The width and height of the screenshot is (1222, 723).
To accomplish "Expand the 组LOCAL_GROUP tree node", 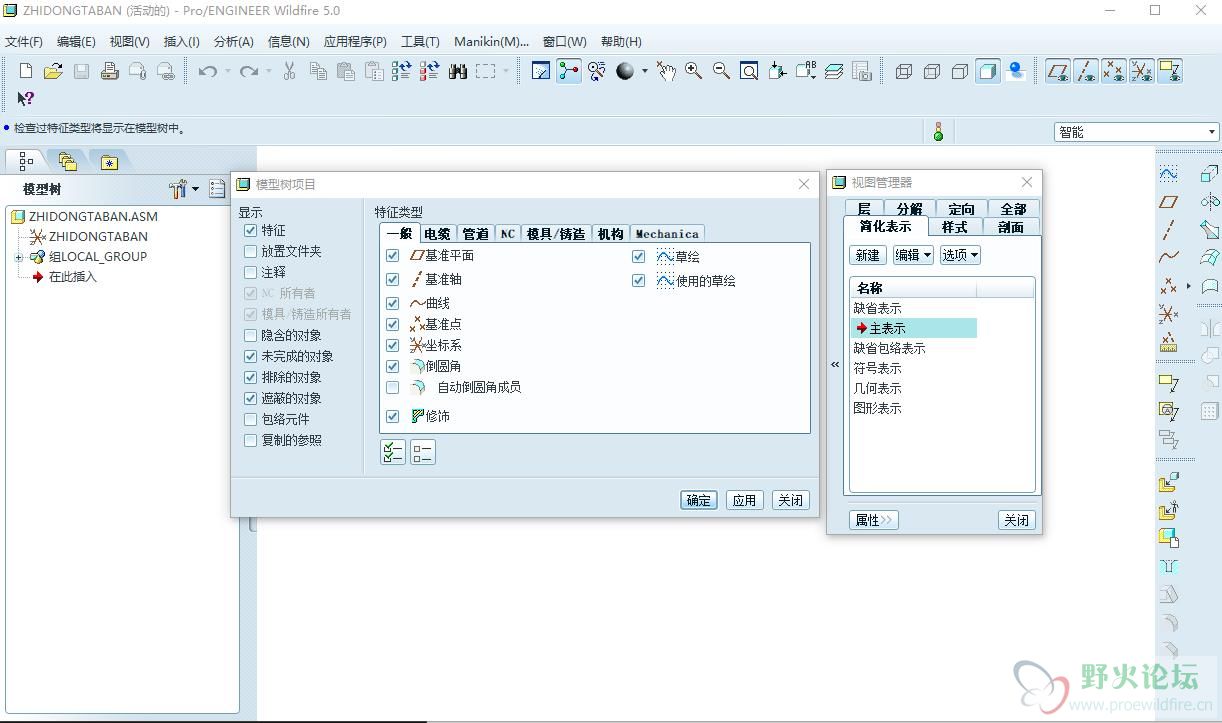I will coord(19,257).
